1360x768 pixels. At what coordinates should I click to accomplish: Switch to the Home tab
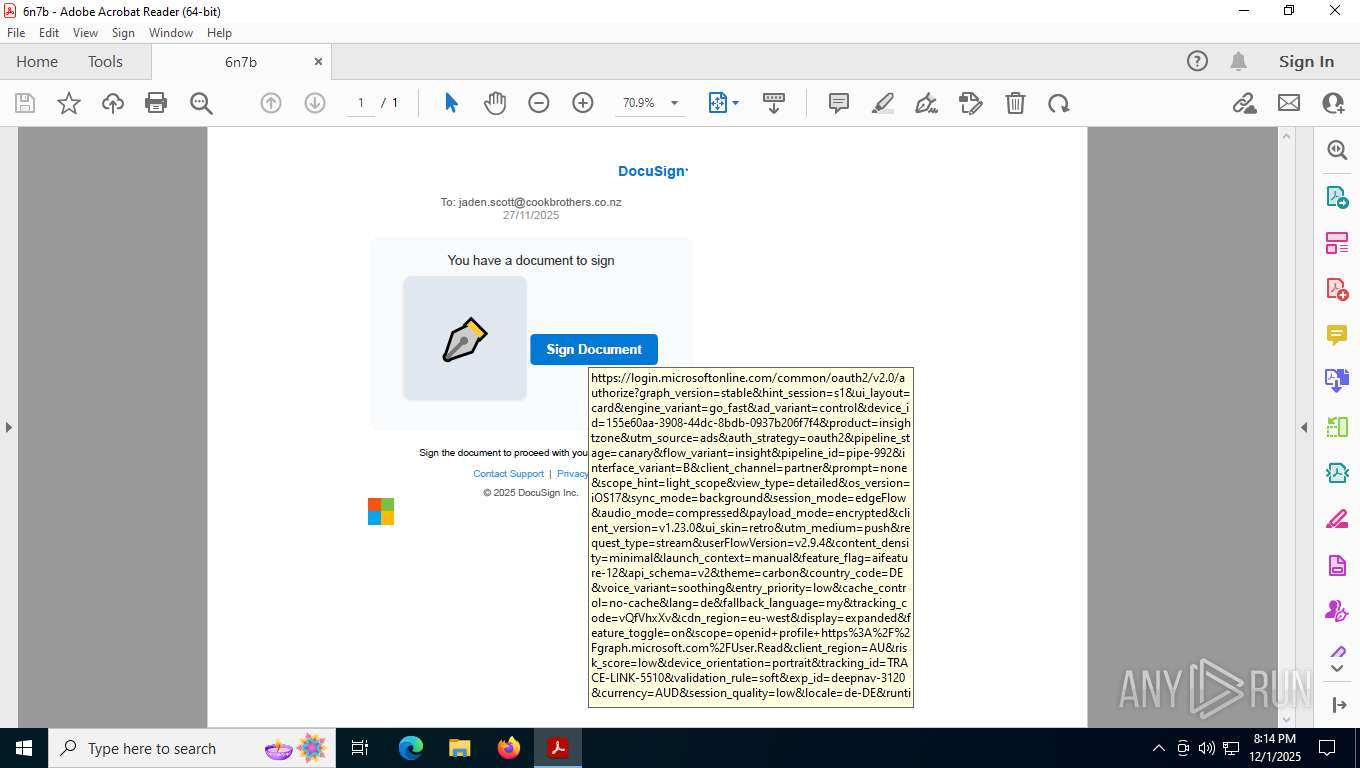(37, 61)
